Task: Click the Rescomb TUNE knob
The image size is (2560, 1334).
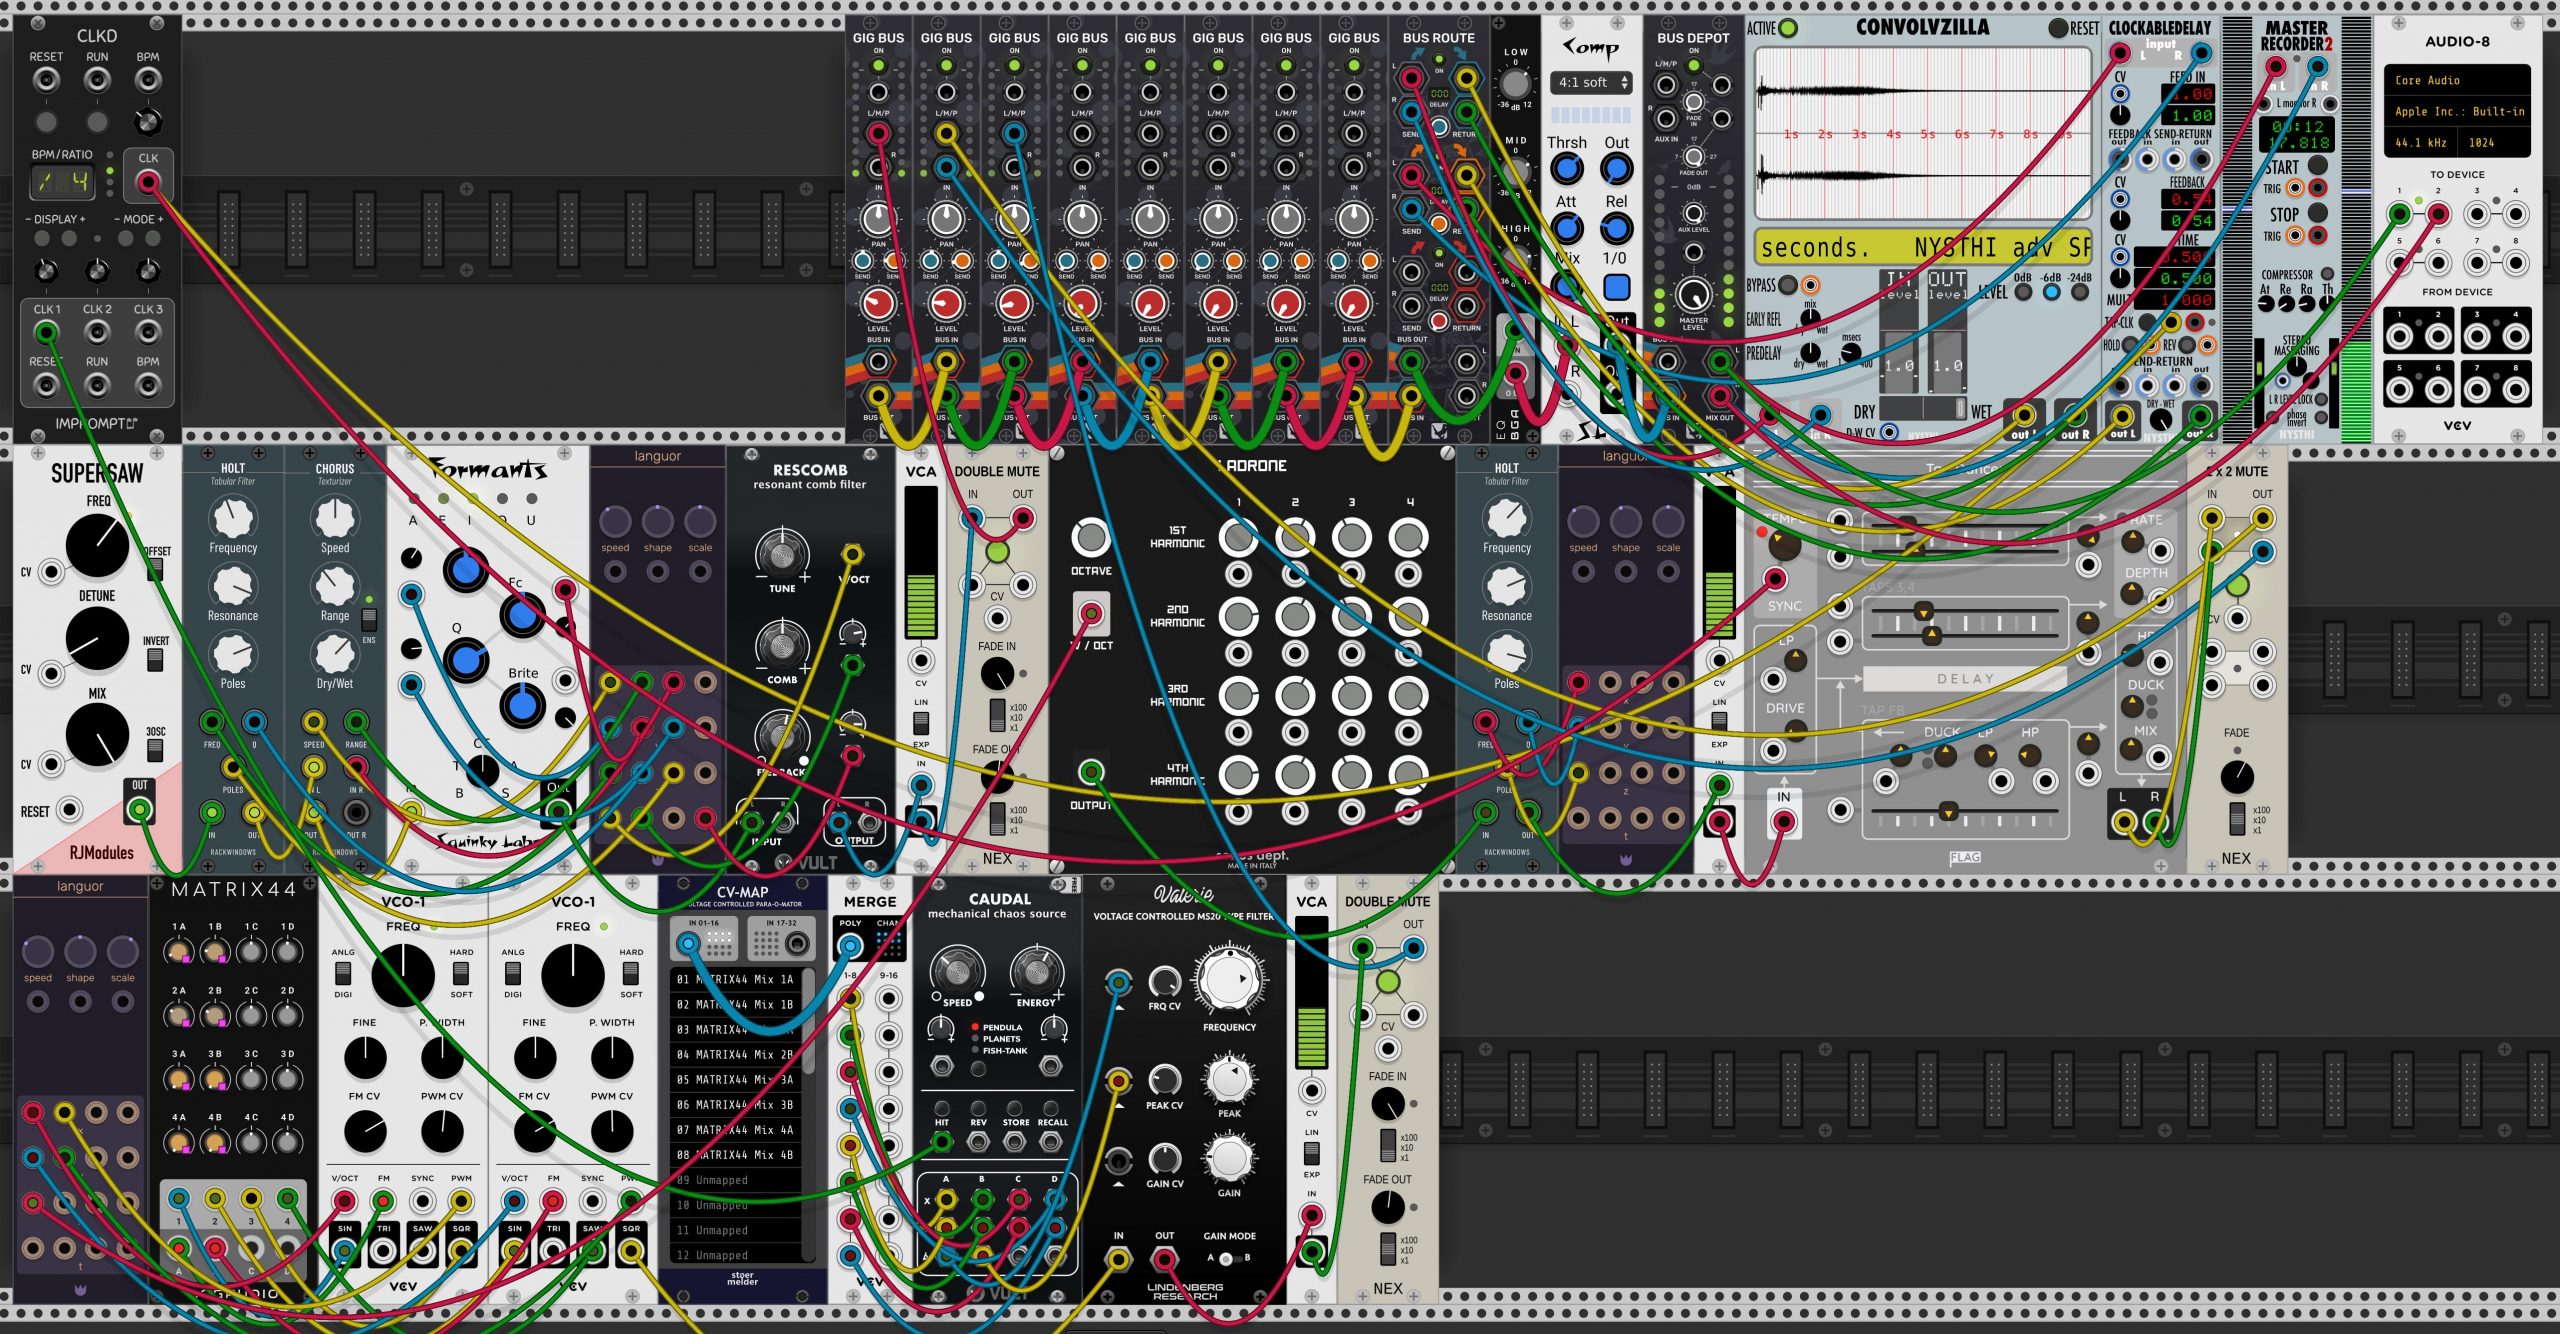Action: (x=782, y=554)
